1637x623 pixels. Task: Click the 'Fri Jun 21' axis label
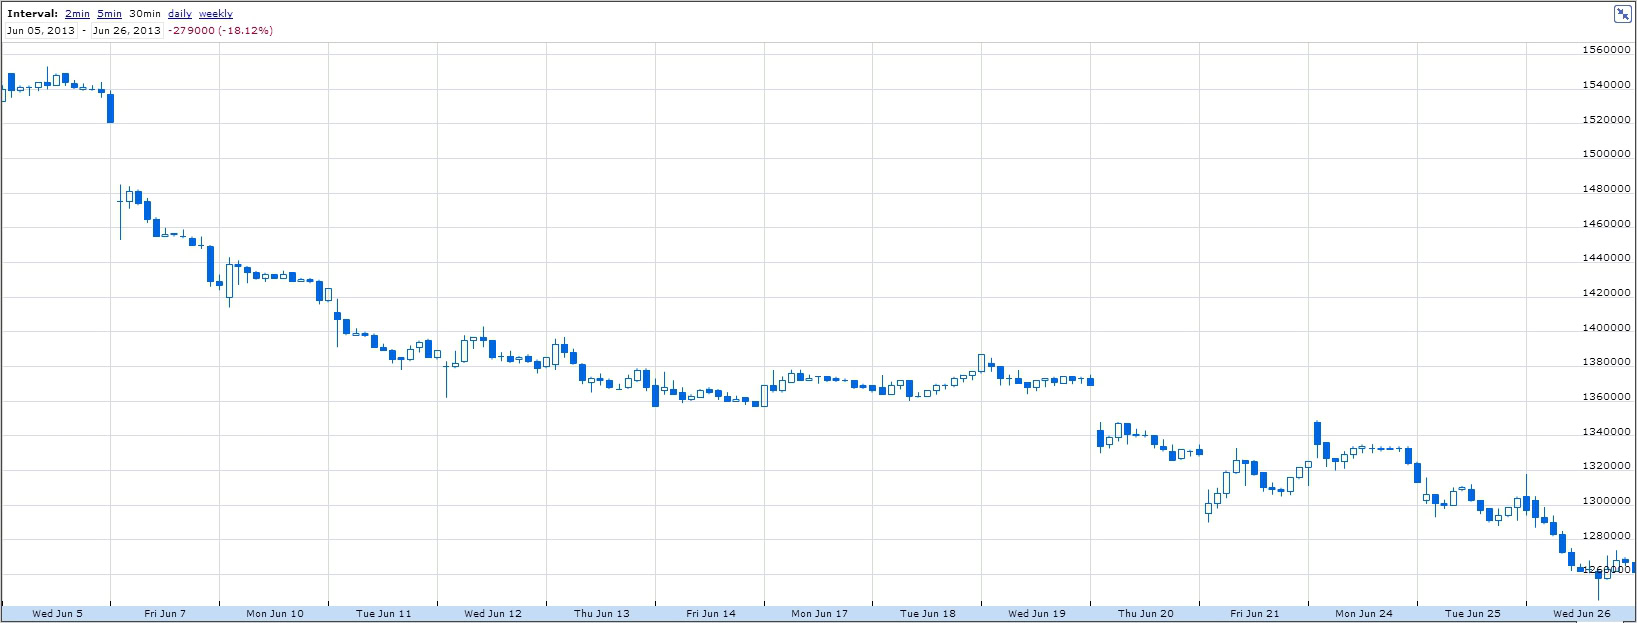click(1255, 613)
